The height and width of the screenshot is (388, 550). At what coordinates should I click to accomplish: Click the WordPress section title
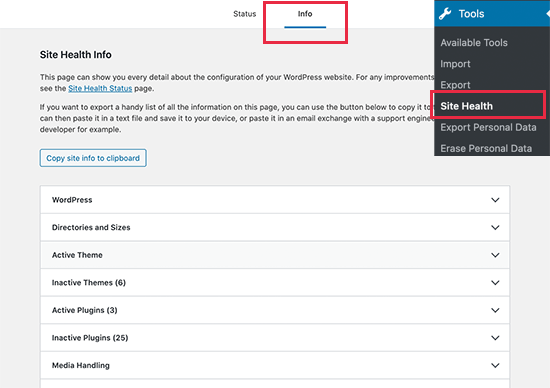(72, 200)
